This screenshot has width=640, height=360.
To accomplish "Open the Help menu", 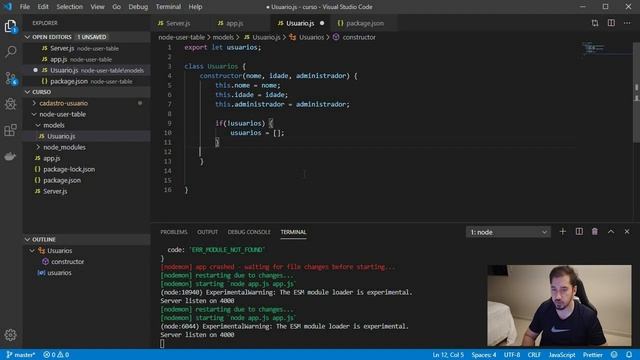I will (x=195, y=7).
